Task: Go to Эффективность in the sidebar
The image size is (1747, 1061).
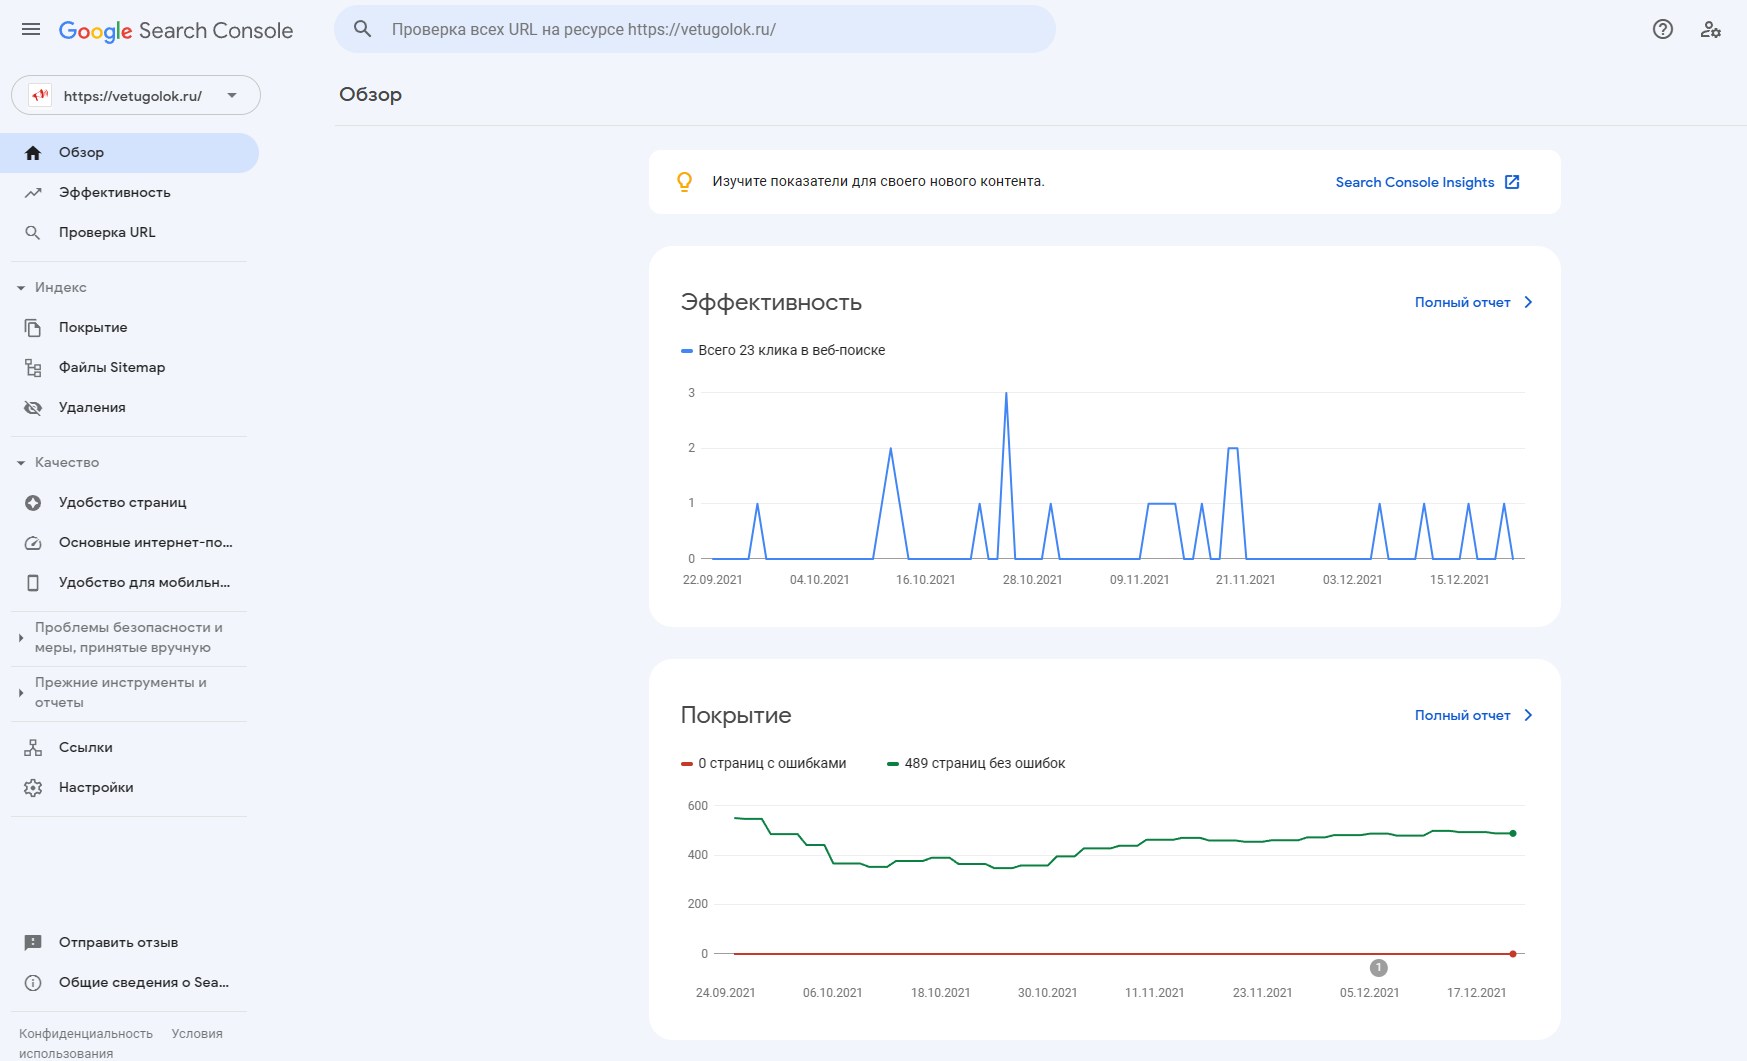Action: tap(114, 193)
